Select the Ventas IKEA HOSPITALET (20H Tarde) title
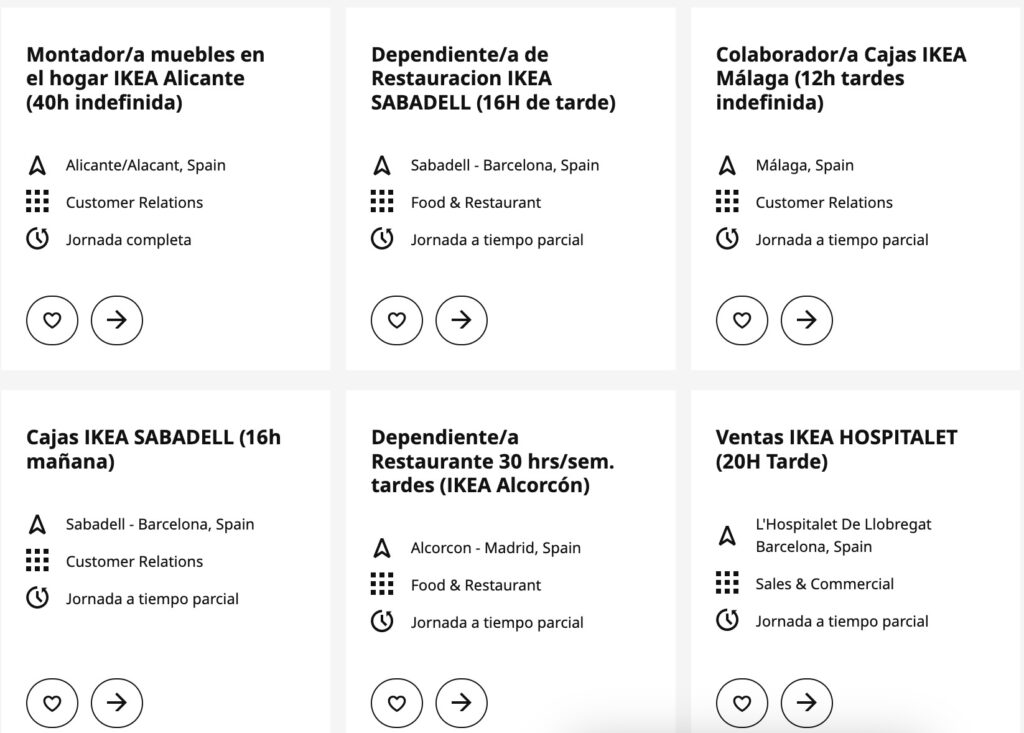The height and width of the screenshot is (733, 1024). tap(836, 449)
